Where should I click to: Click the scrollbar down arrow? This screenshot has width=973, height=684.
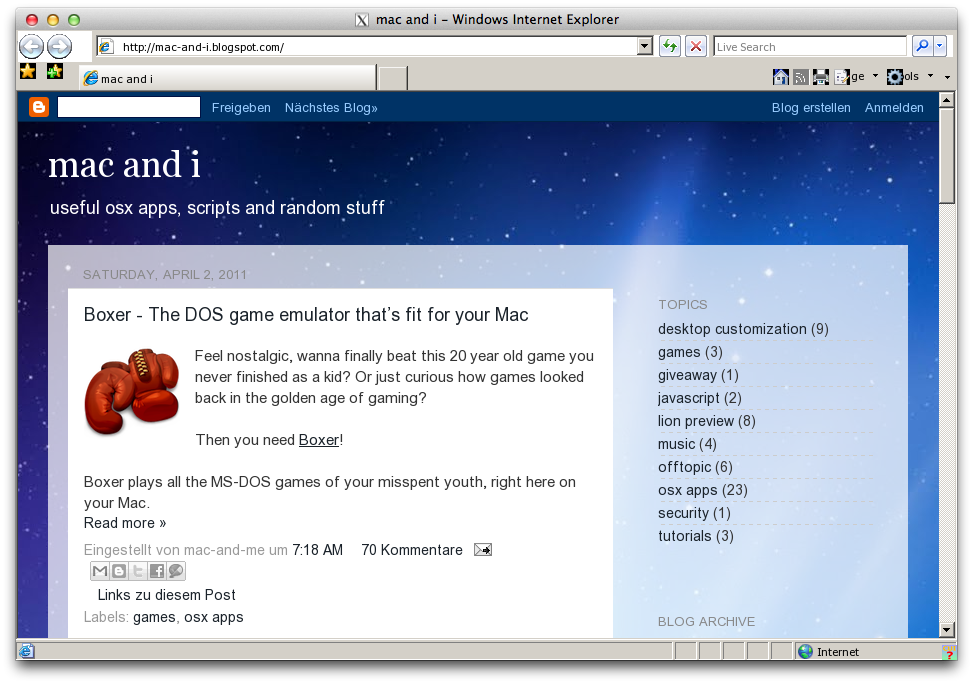[946, 630]
